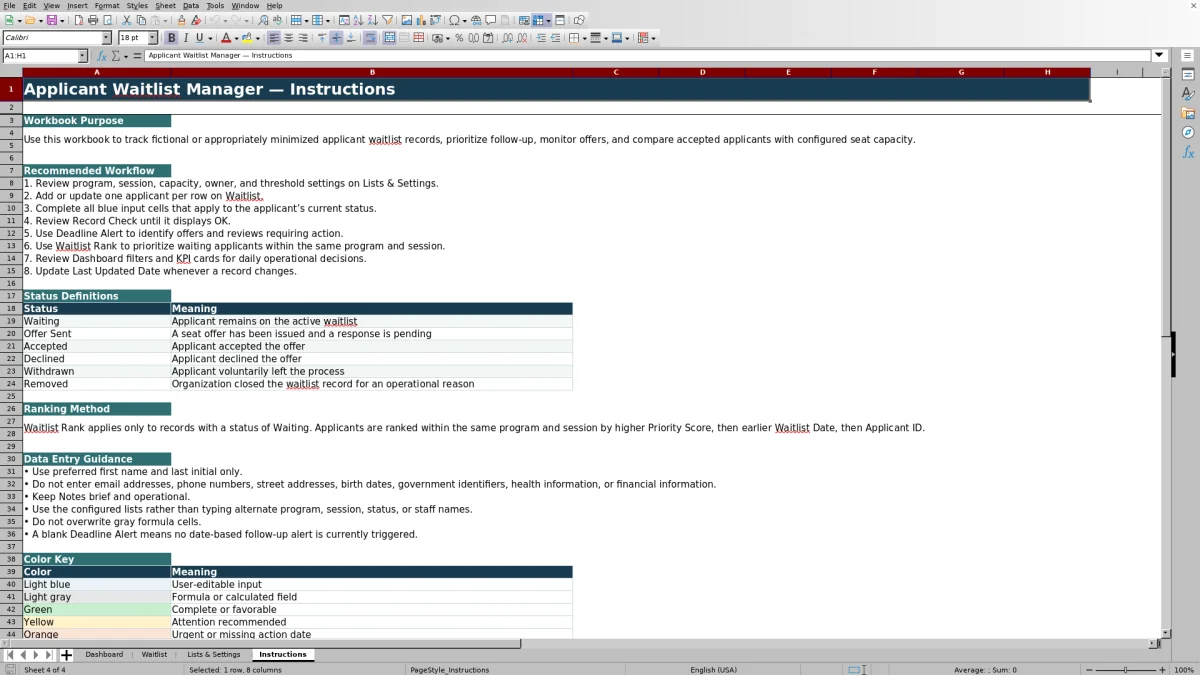Open the Font Size dropdown
Viewport: 1200px width, 675px height.
pos(153,38)
